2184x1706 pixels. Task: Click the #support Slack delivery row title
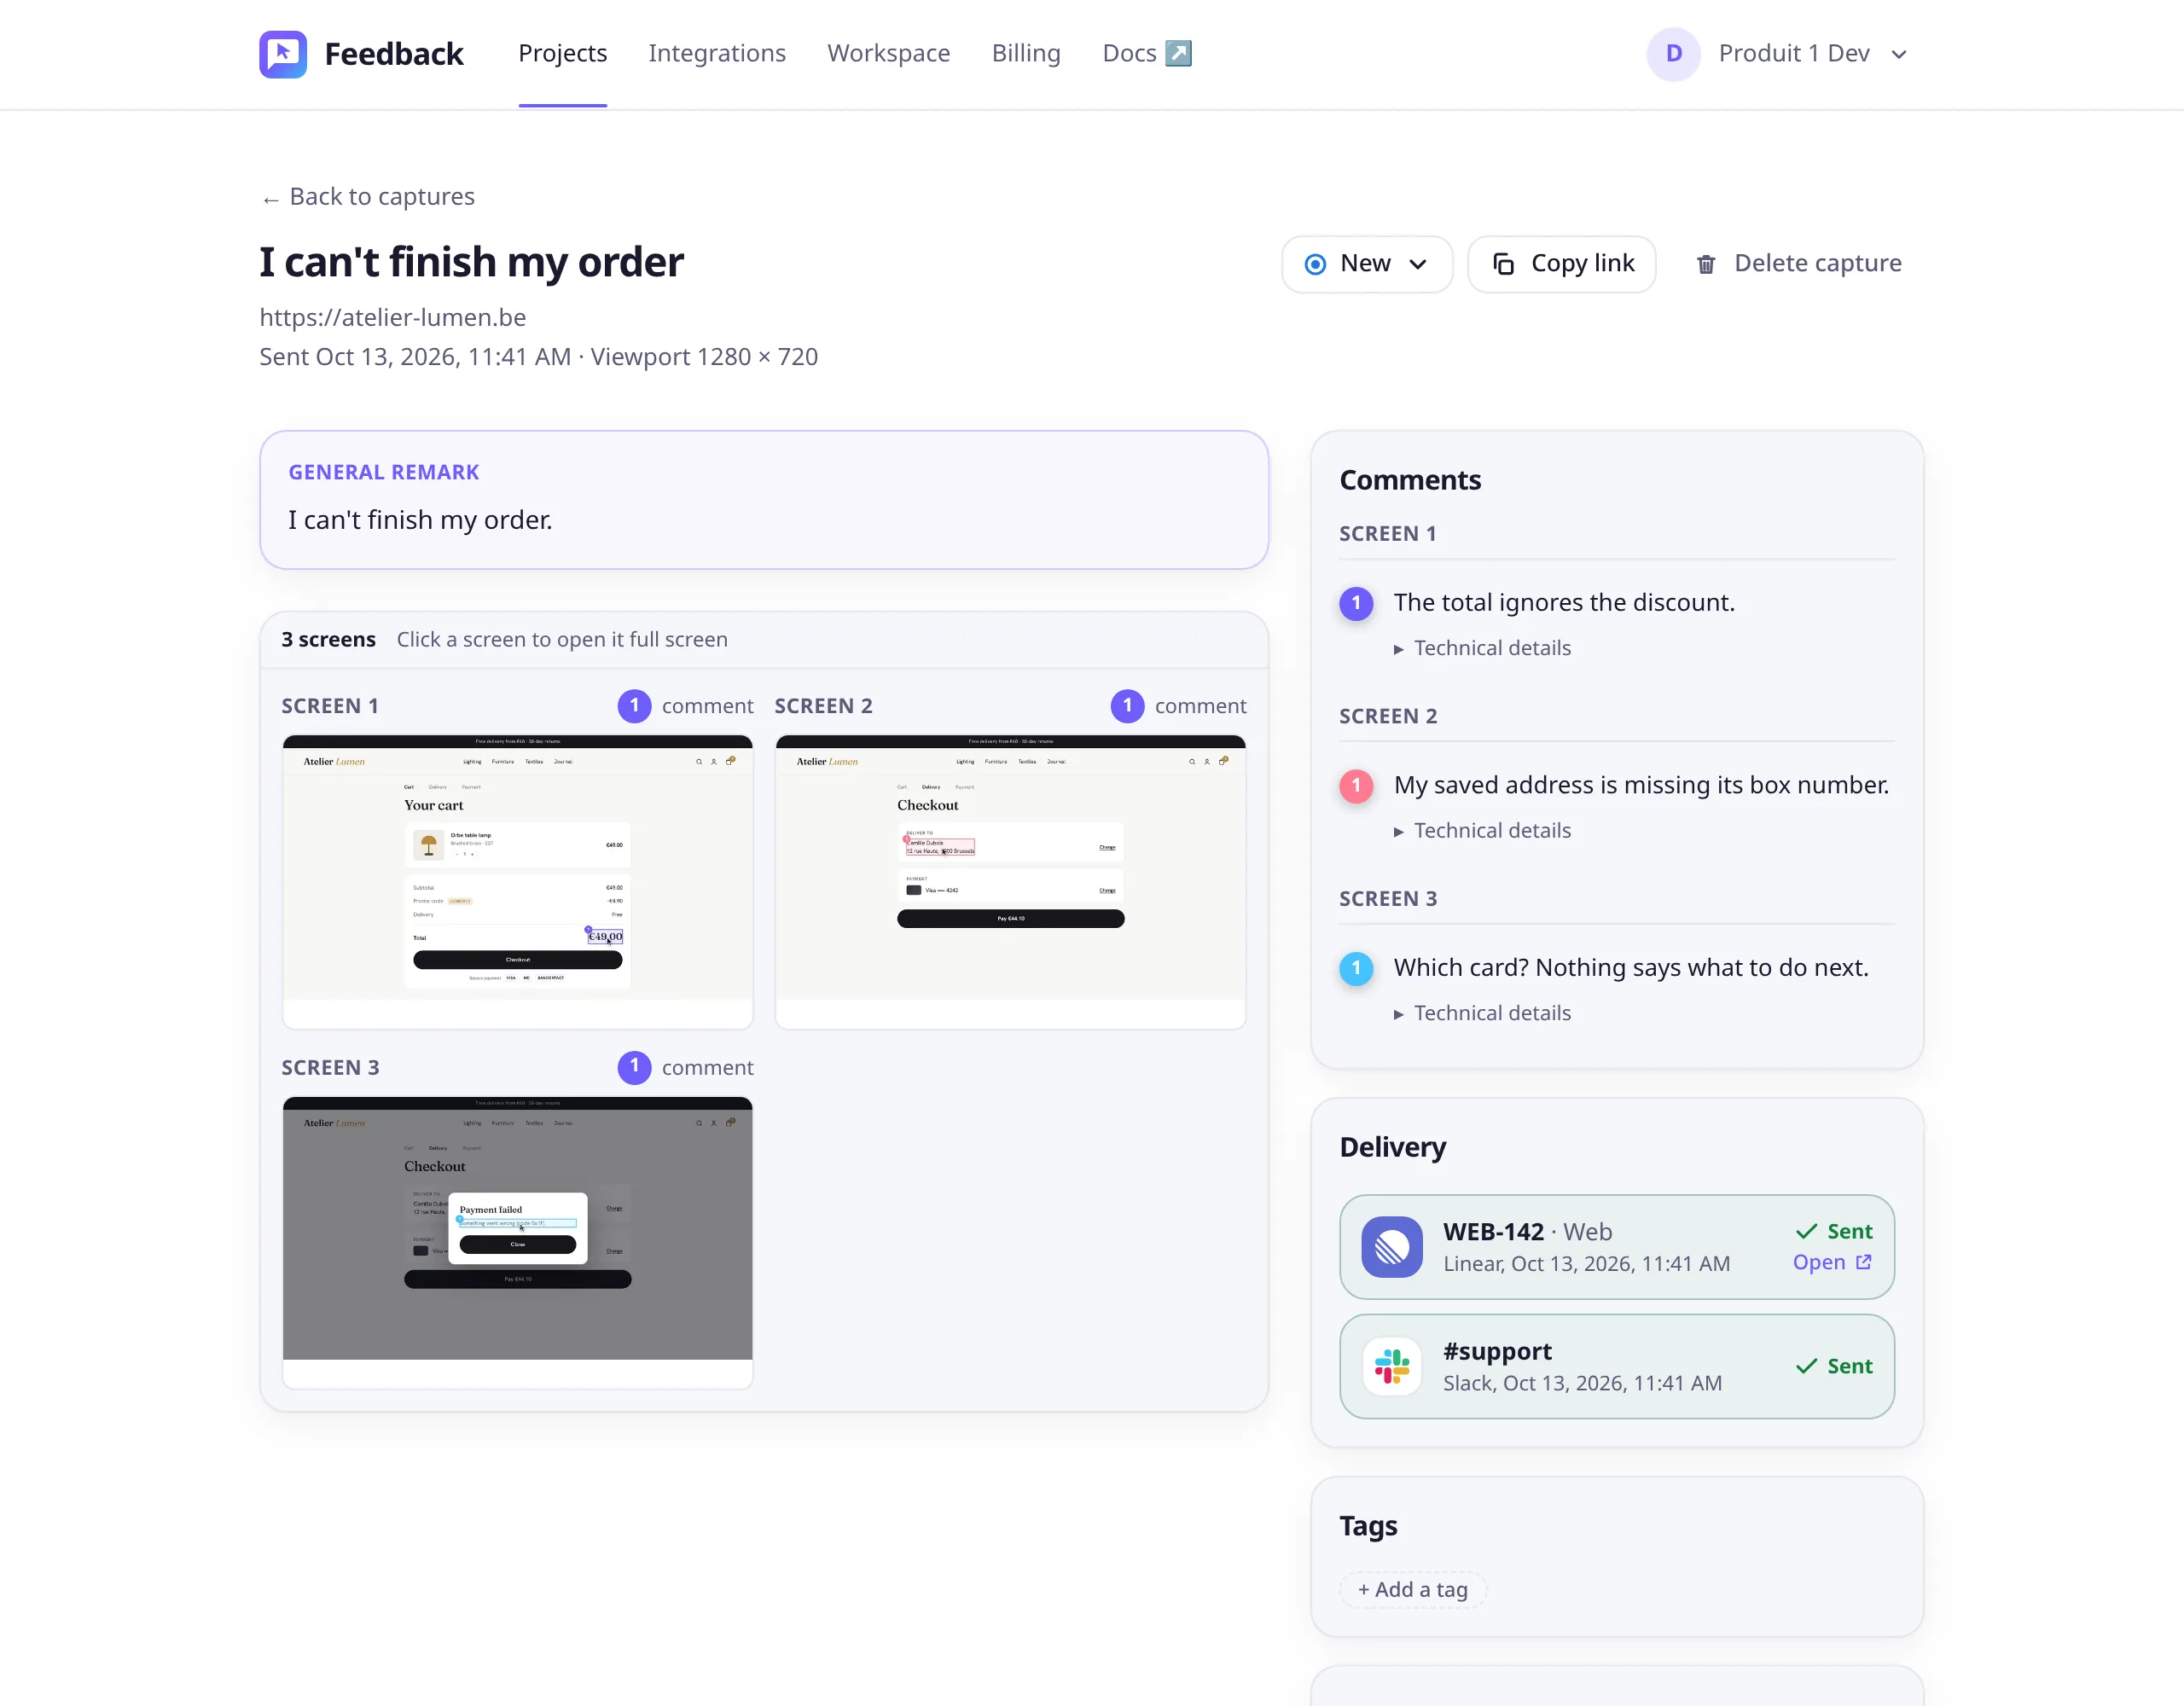coord(1497,1352)
